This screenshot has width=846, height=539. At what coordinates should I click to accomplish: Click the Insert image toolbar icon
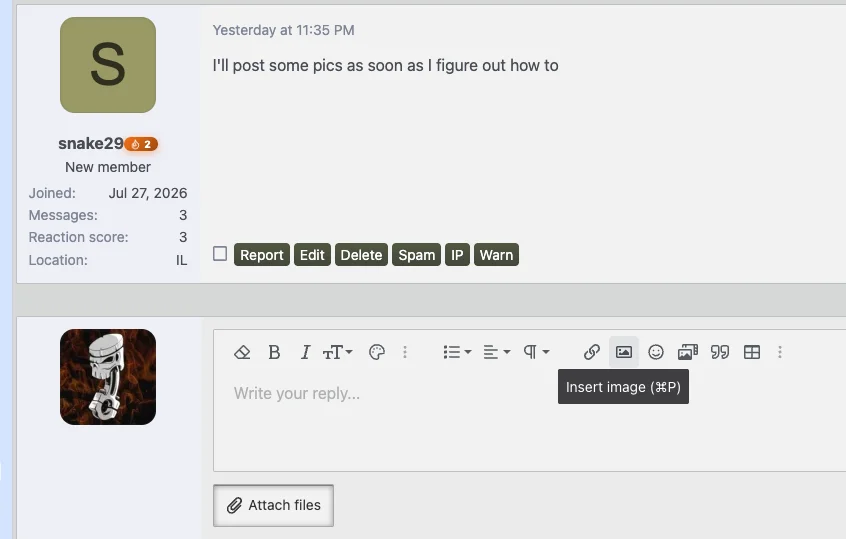(x=624, y=352)
